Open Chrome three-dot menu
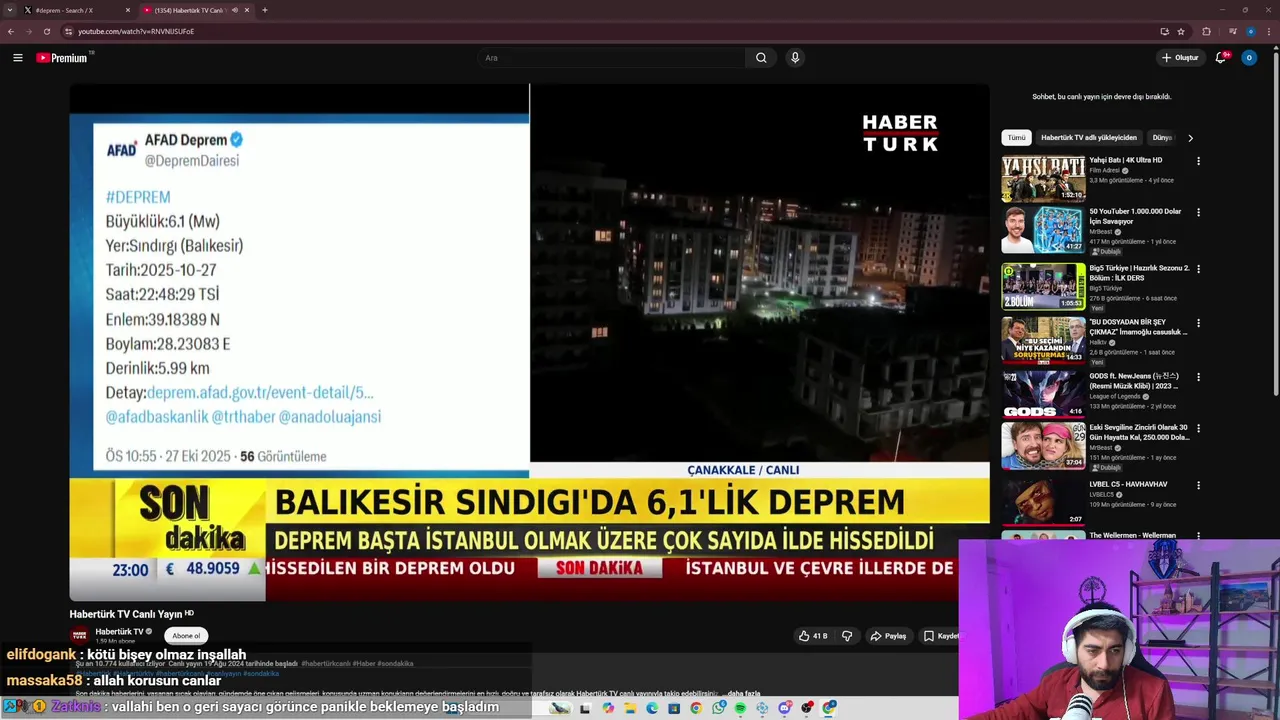This screenshot has width=1280, height=720. pos(1269,31)
